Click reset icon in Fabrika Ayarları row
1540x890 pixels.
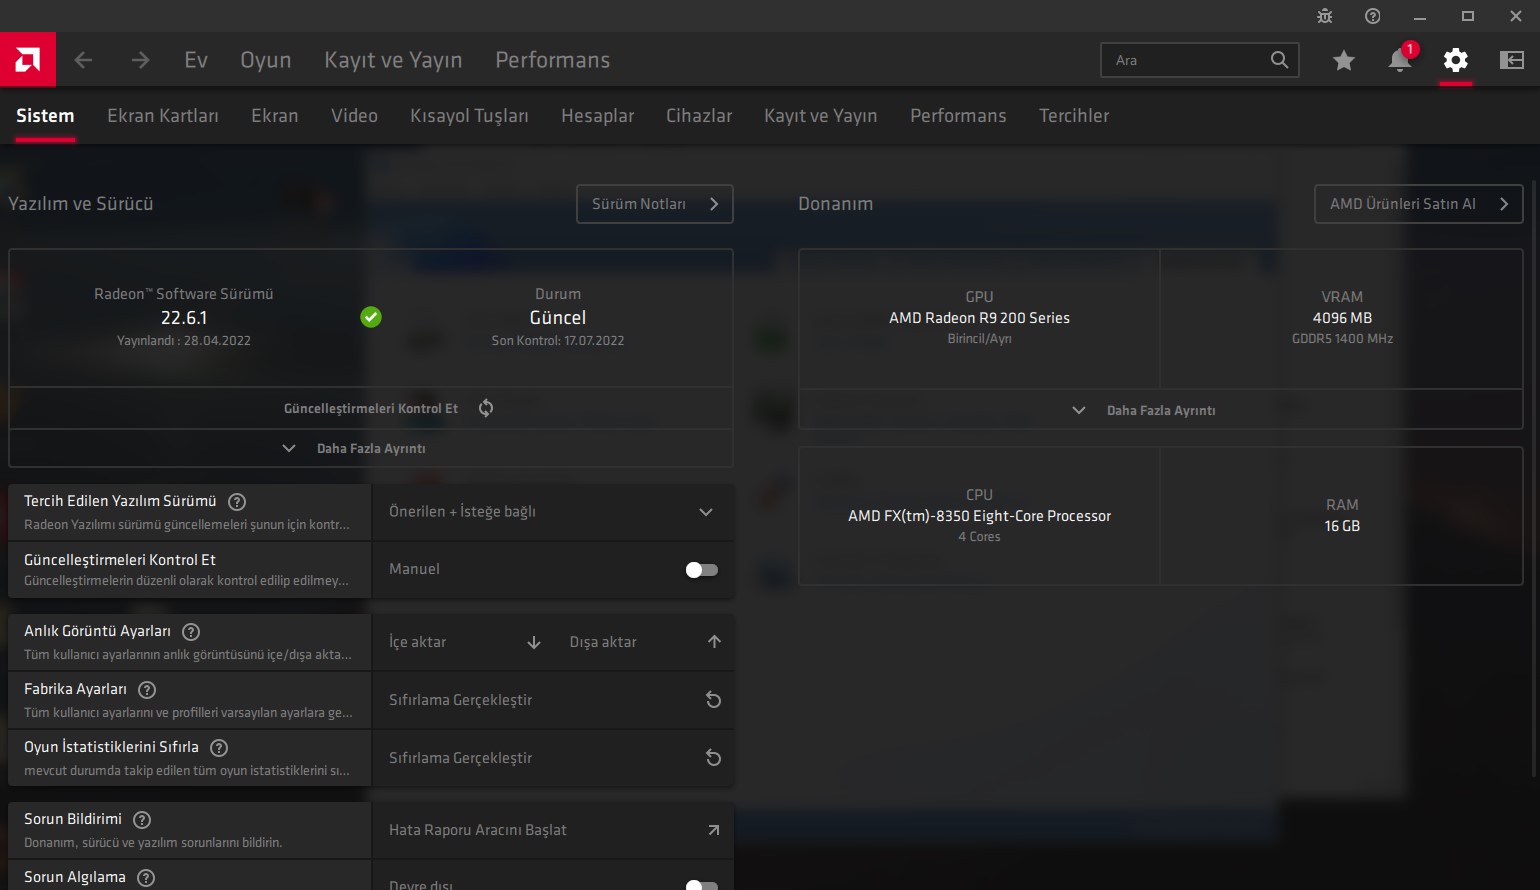click(x=713, y=700)
